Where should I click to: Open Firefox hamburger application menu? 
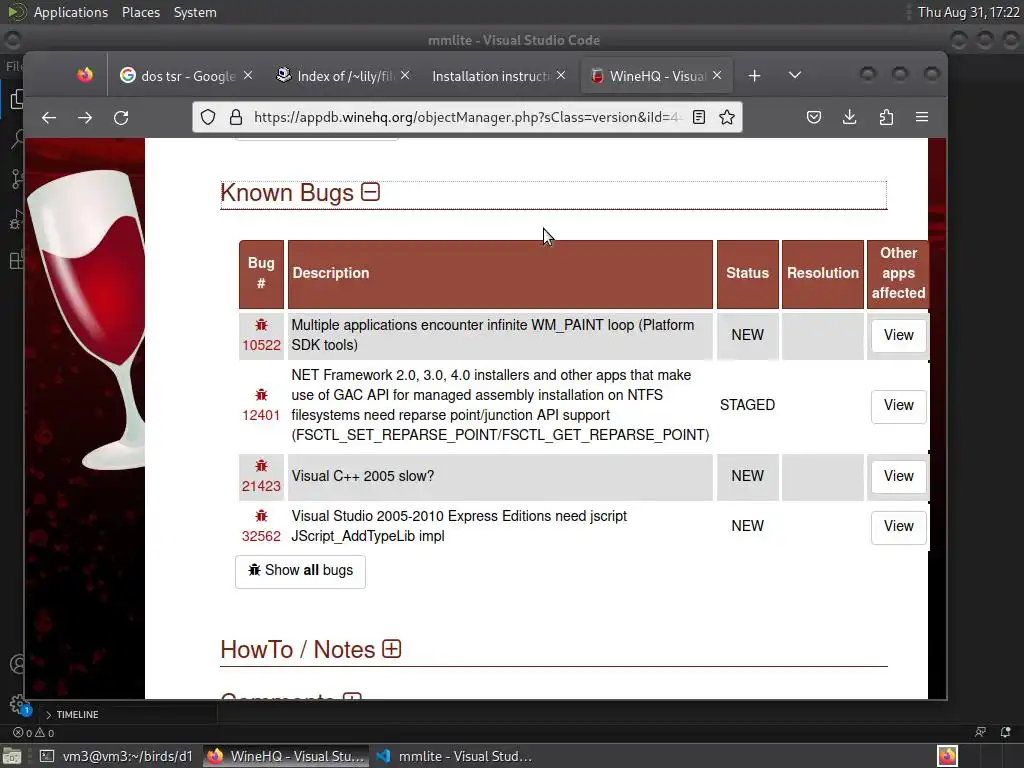[922, 118]
